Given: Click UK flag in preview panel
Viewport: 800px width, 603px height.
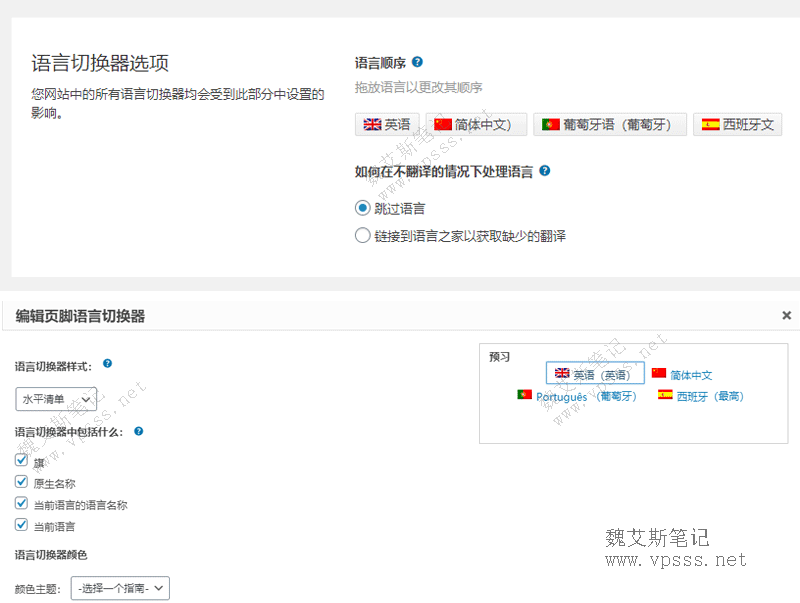Looking at the screenshot, I should click(x=562, y=374).
